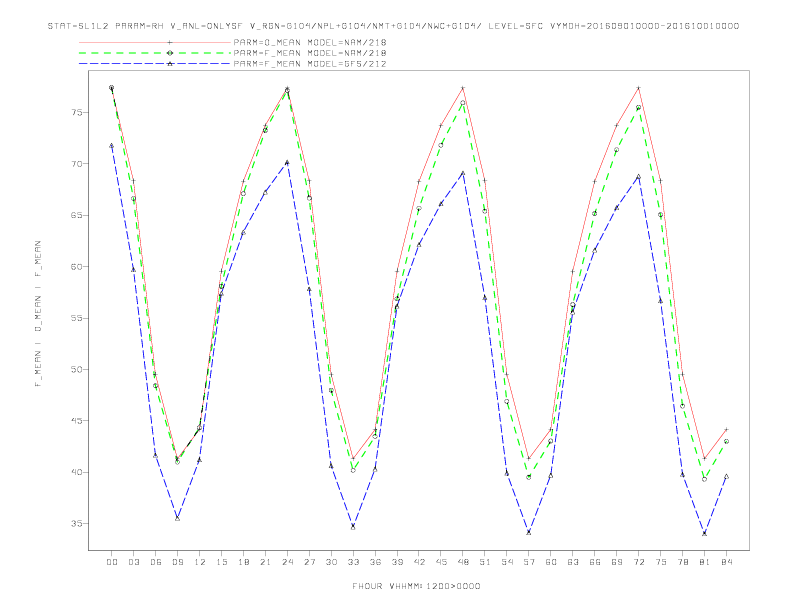Click the green NAM circle marker at hour 72
The width and height of the screenshot is (792, 612).
[638, 108]
